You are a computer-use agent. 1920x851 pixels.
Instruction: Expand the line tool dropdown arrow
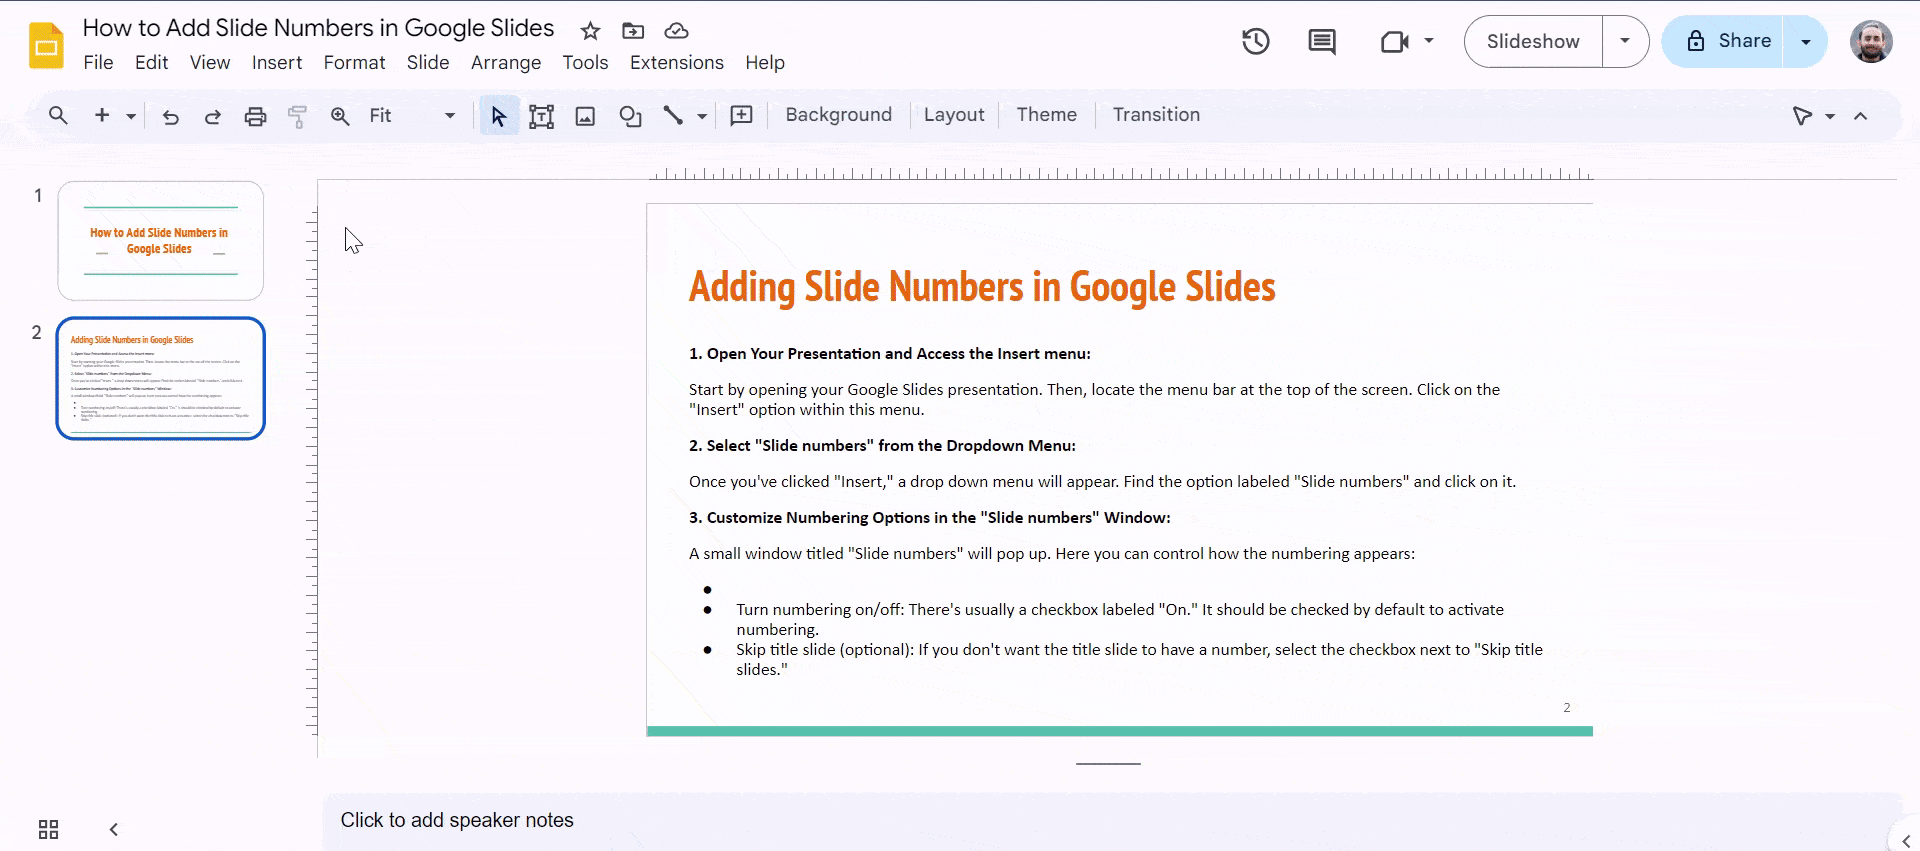coord(702,116)
